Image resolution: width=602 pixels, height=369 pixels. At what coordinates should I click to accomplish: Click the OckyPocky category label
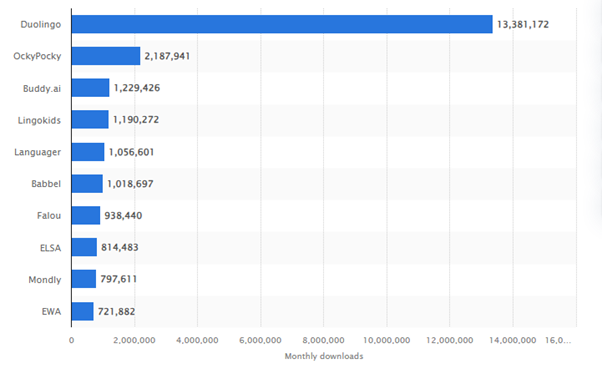coord(37,56)
